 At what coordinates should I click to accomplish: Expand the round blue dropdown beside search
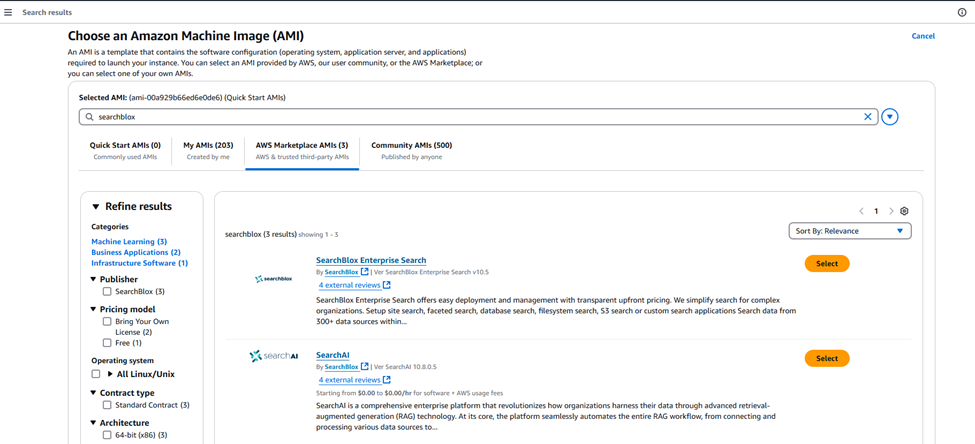(890, 117)
